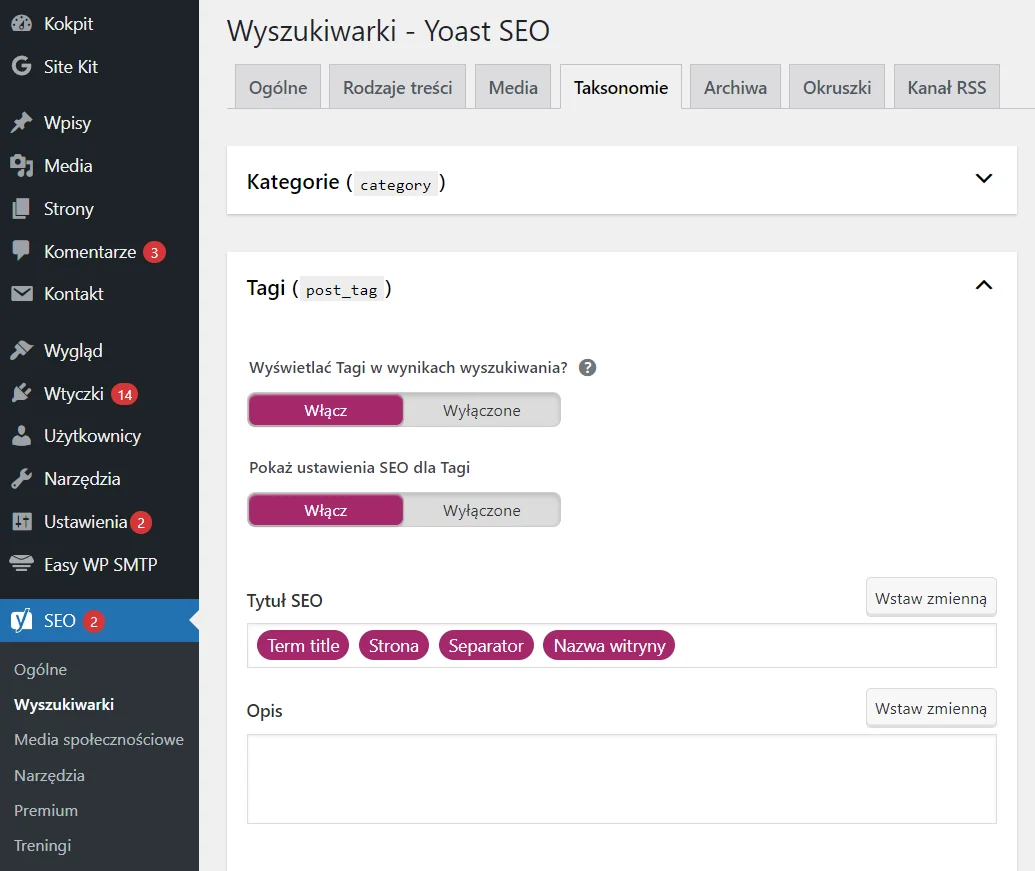Open Media via its sidebar icon
Image resolution: width=1035 pixels, height=871 pixels.
(24, 165)
